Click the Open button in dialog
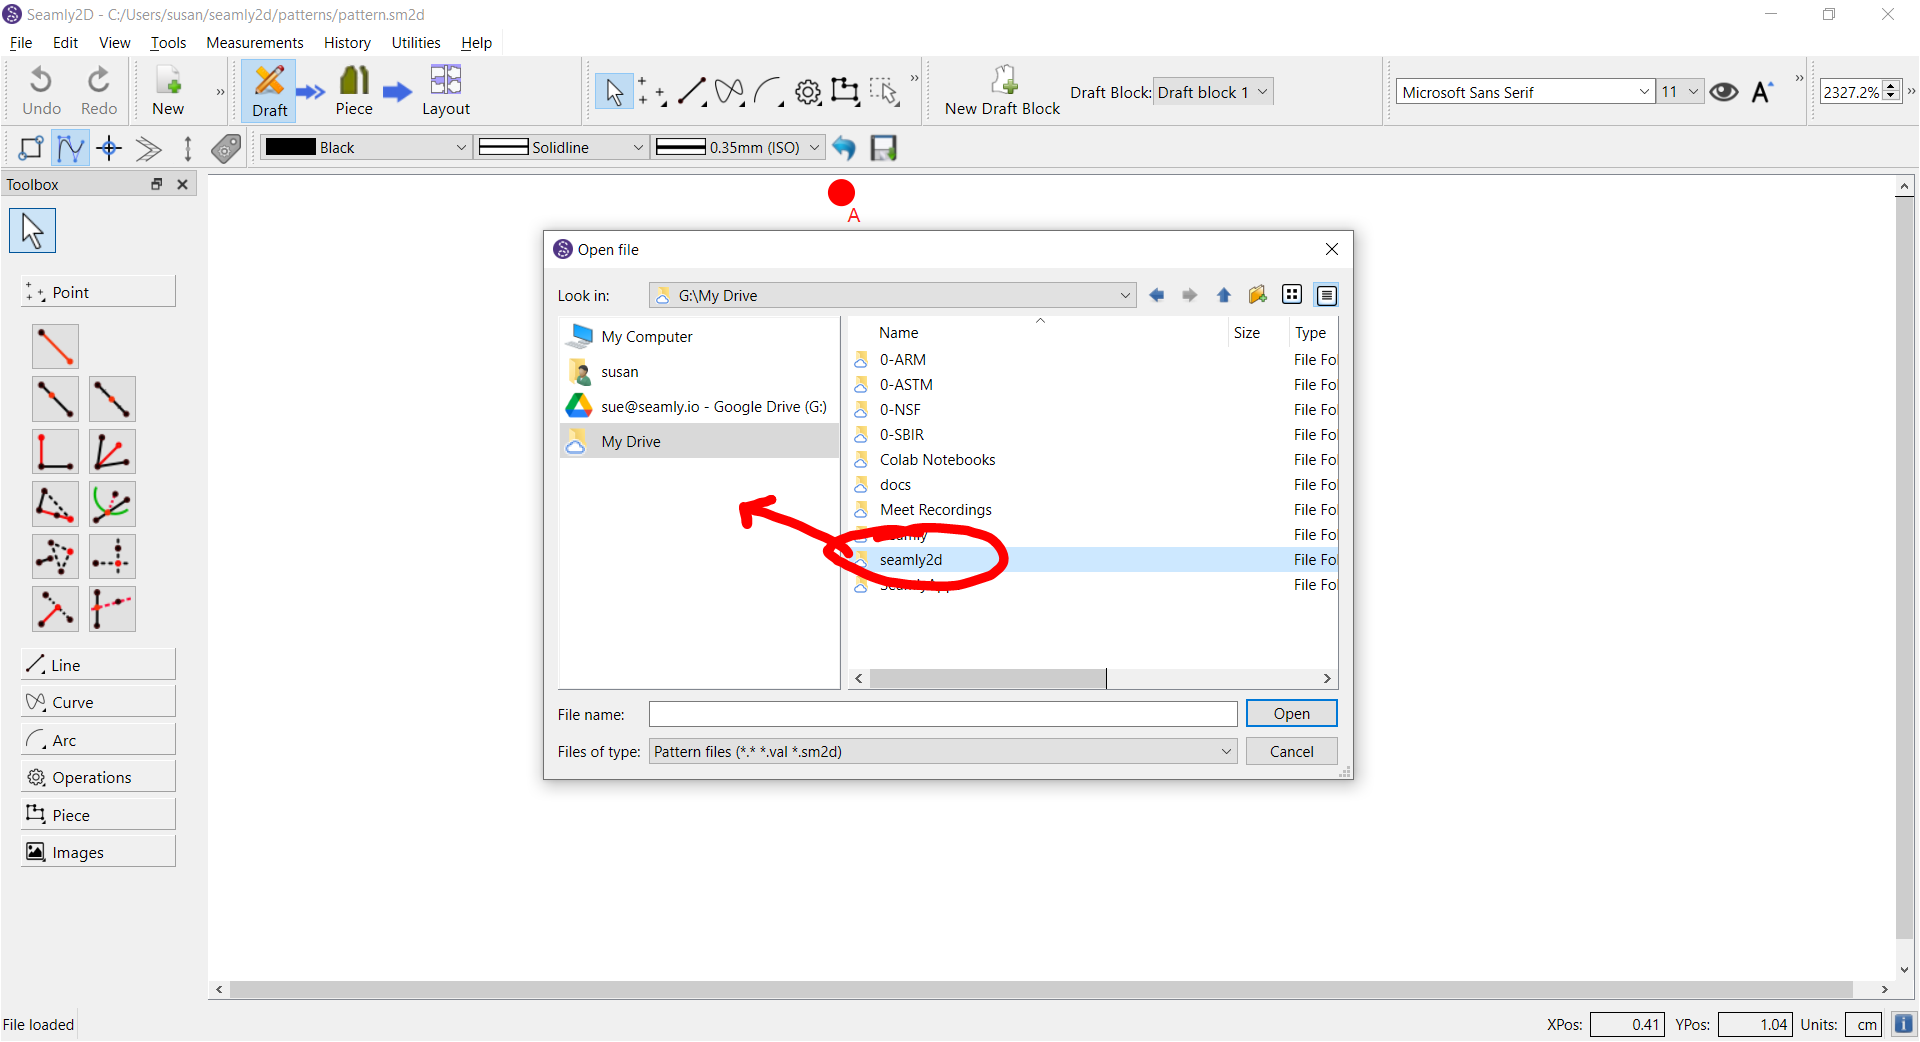1920x1042 pixels. click(1291, 714)
